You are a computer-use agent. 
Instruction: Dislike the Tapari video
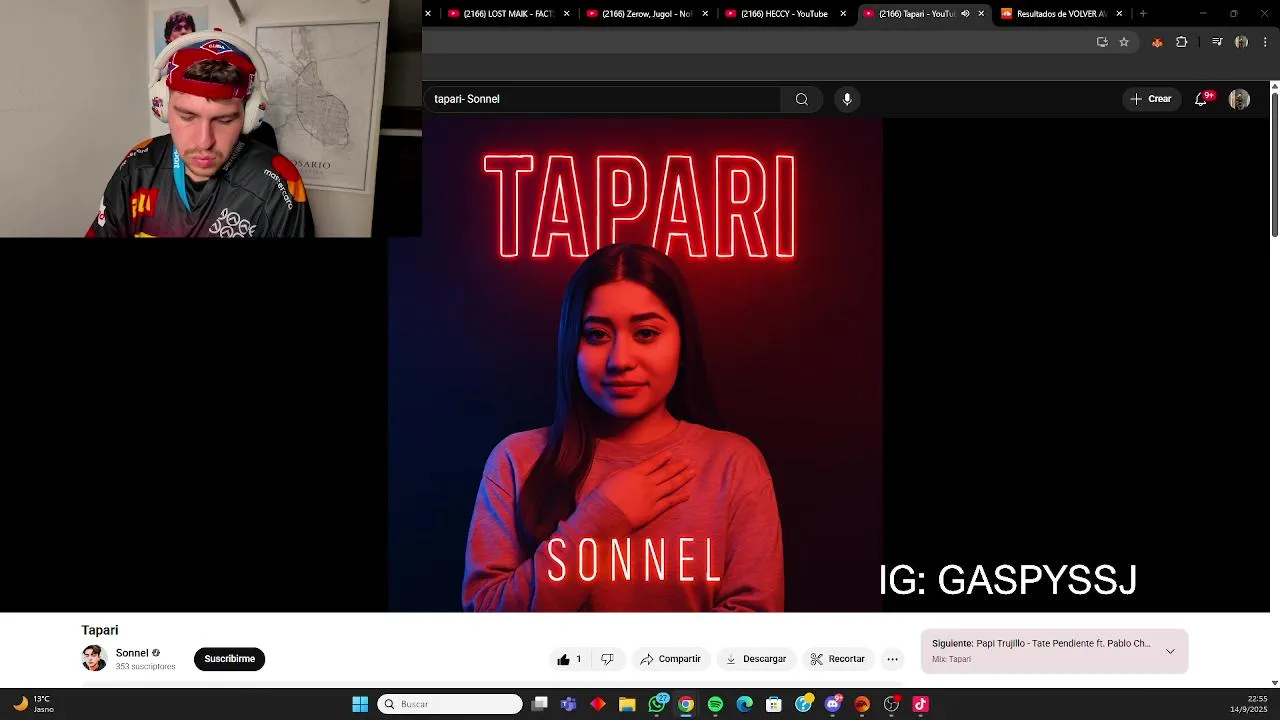[x=607, y=659]
